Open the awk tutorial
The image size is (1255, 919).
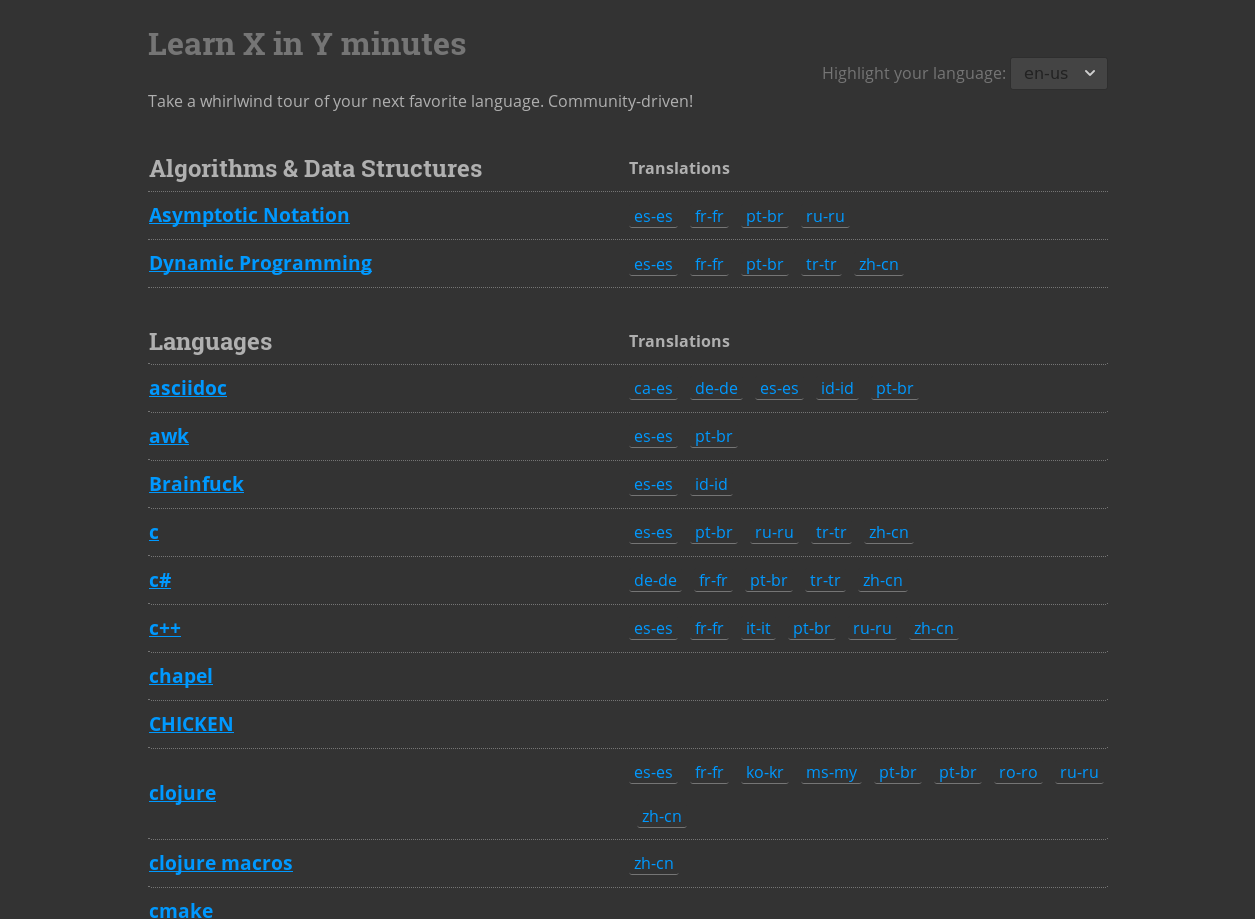click(168, 436)
